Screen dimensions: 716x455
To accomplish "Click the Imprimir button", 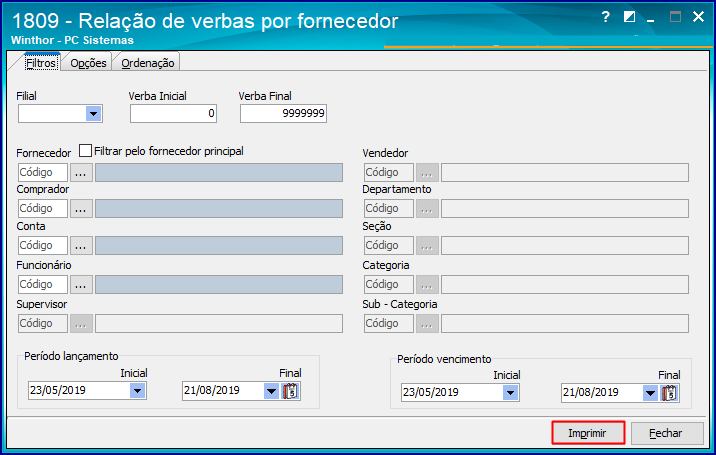I will (588, 433).
